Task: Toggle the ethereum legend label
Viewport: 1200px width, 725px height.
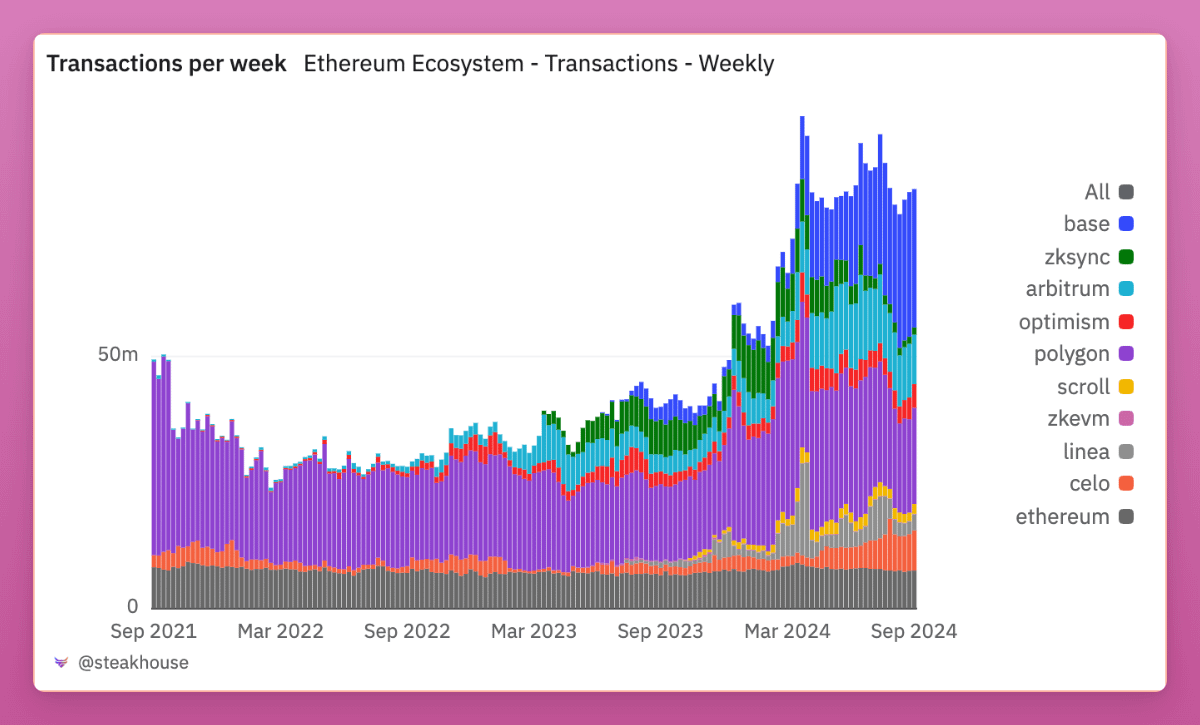Action: click(1062, 517)
